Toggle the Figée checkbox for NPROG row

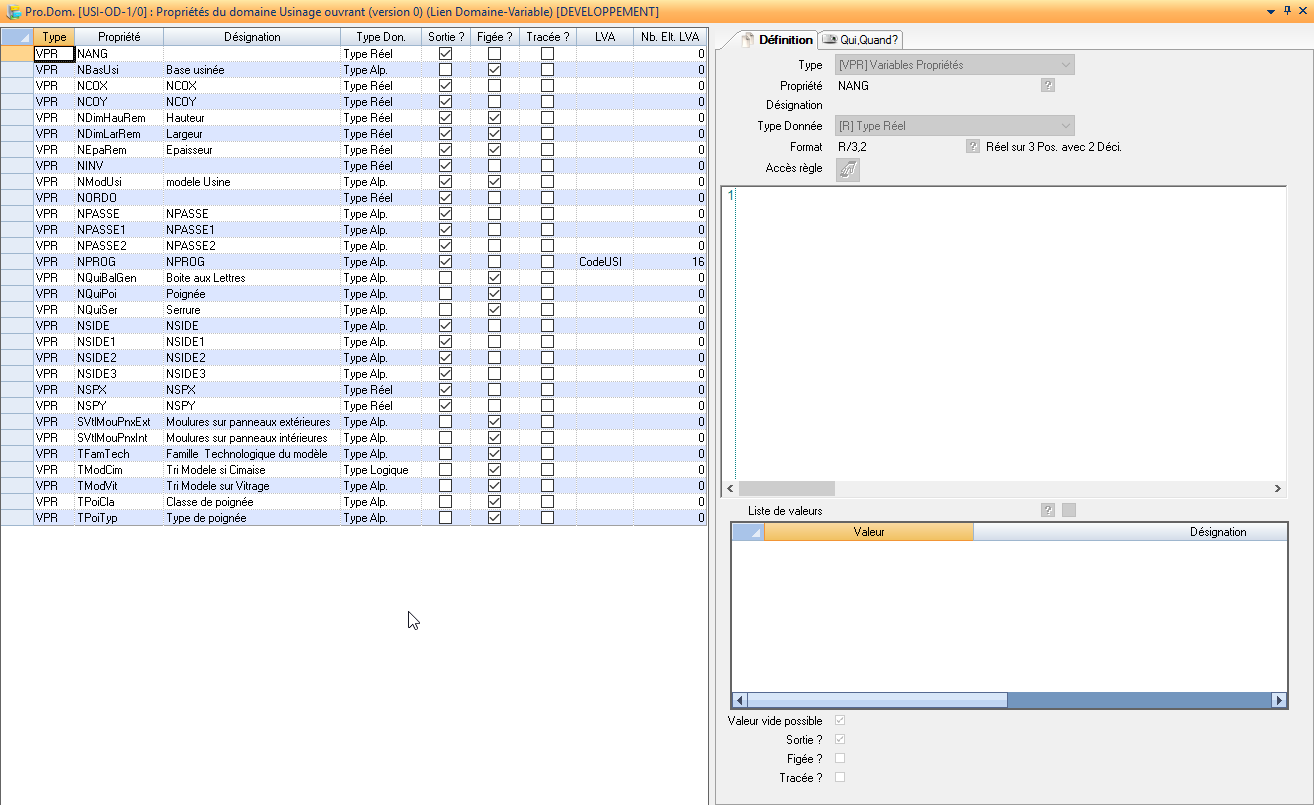[494, 262]
